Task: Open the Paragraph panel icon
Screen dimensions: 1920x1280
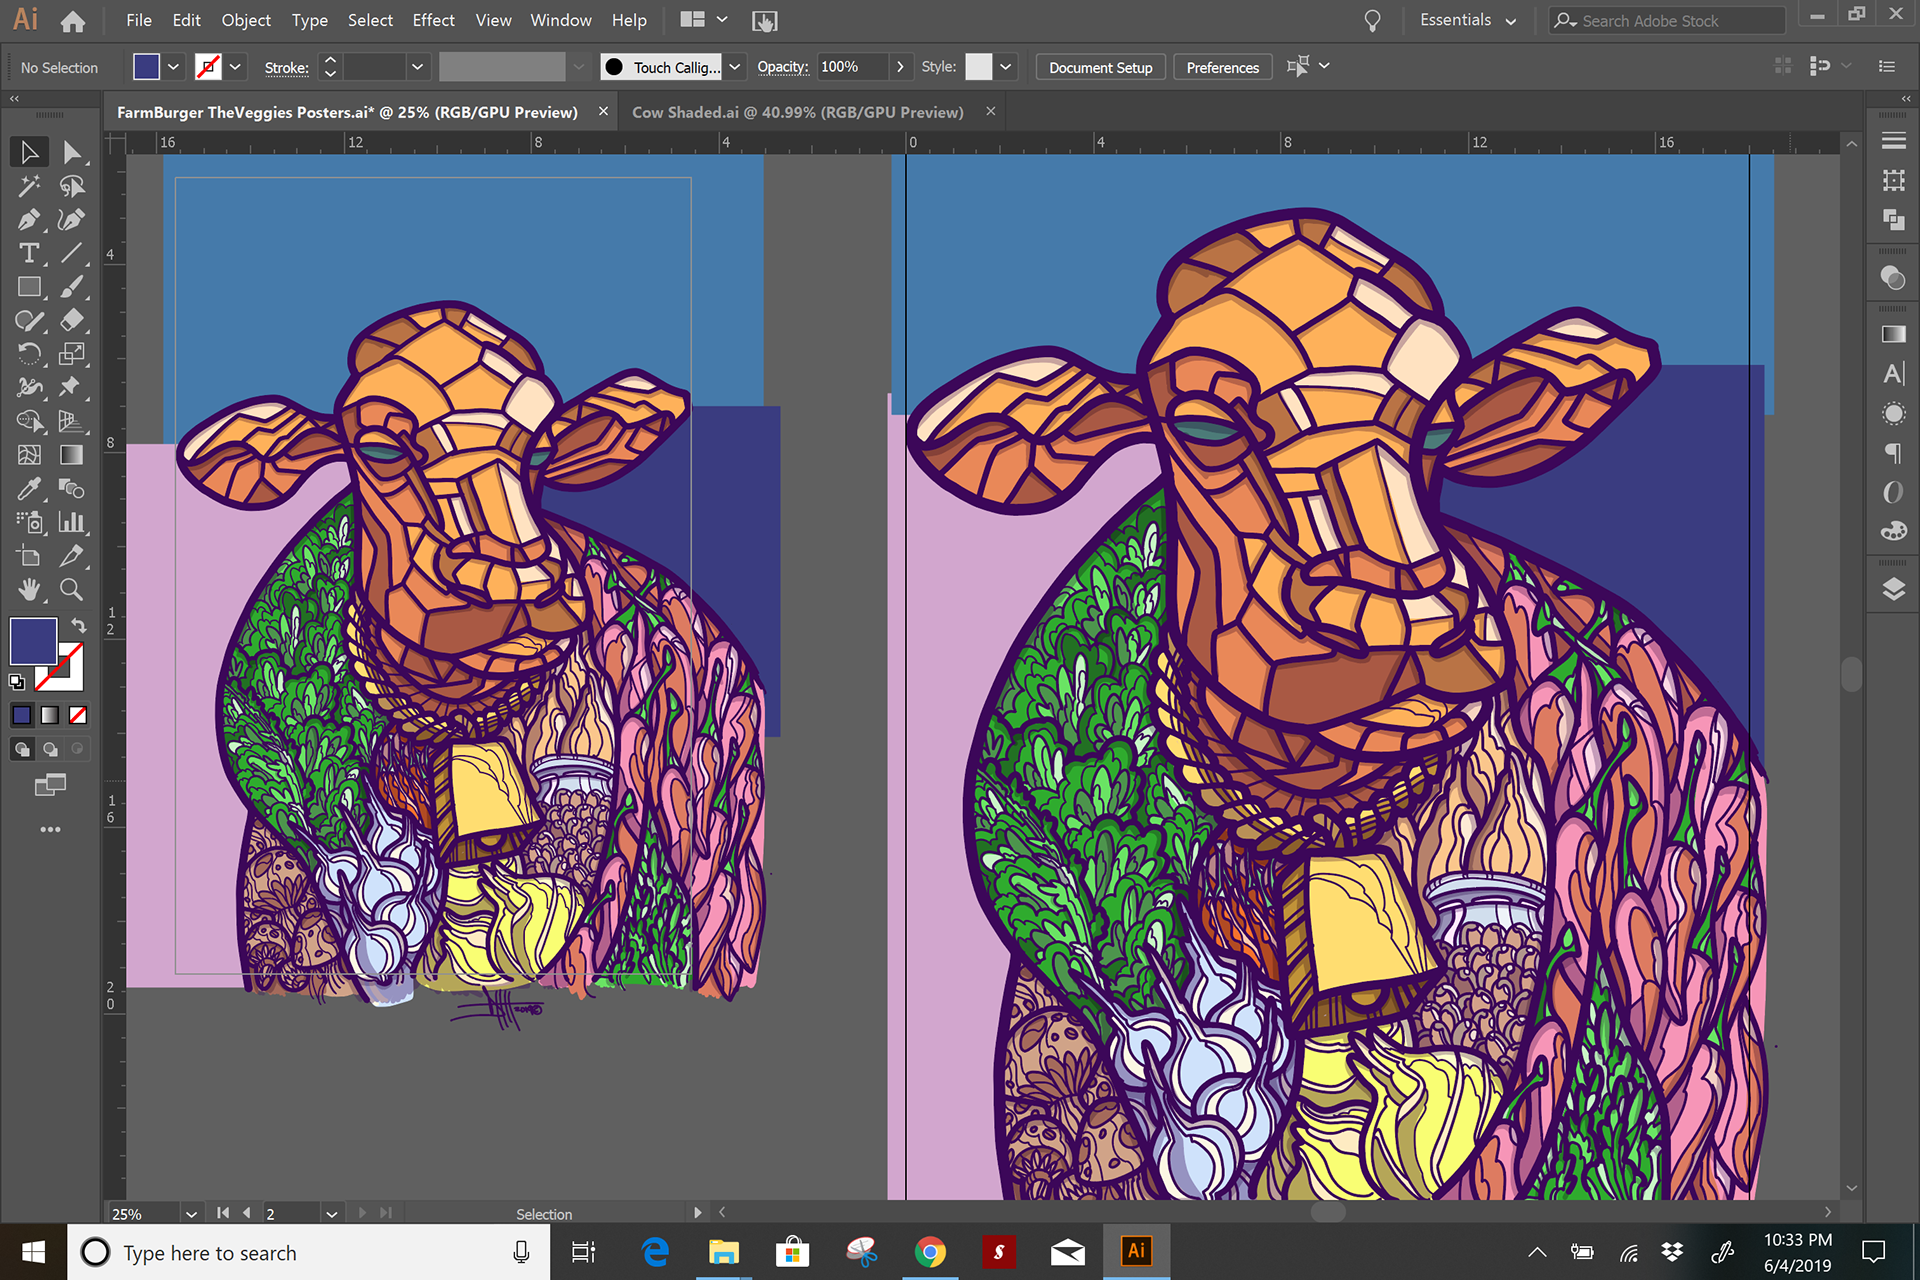Action: 1893,453
